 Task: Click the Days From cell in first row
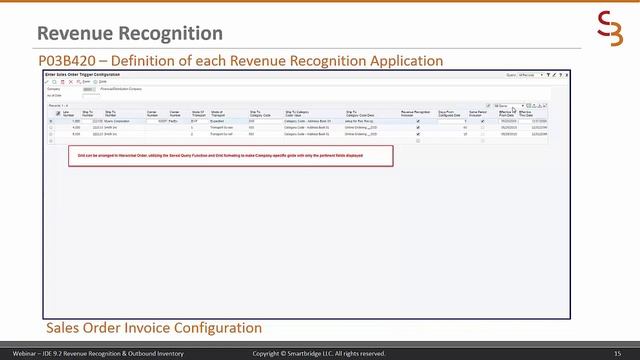click(452, 121)
